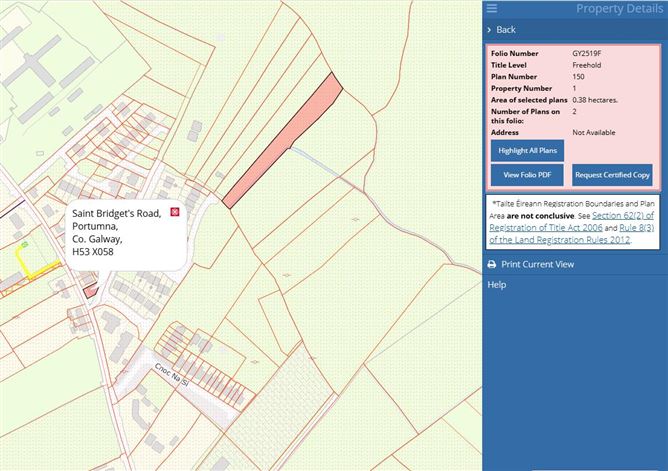Click the eircode H53 X058 text
The image size is (668, 471).
click(93, 252)
